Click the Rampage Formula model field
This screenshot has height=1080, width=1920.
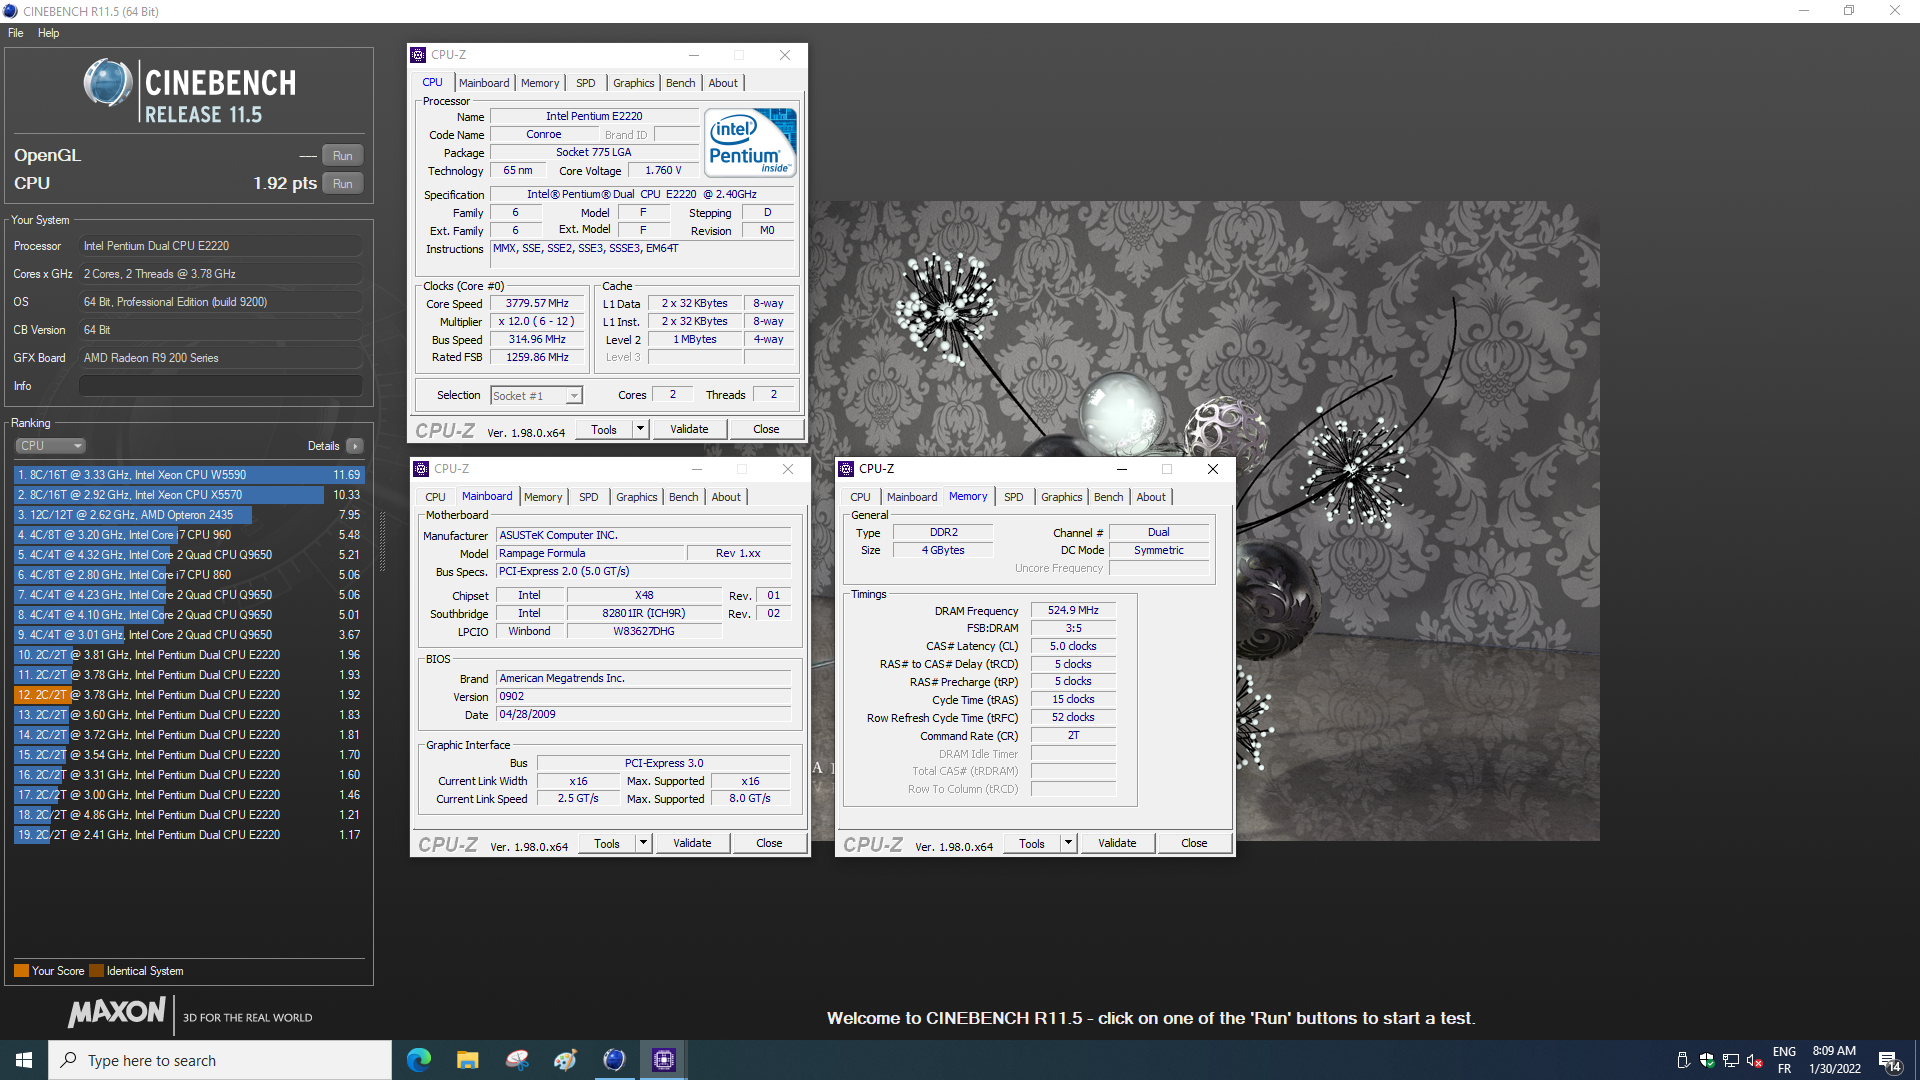(590, 553)
